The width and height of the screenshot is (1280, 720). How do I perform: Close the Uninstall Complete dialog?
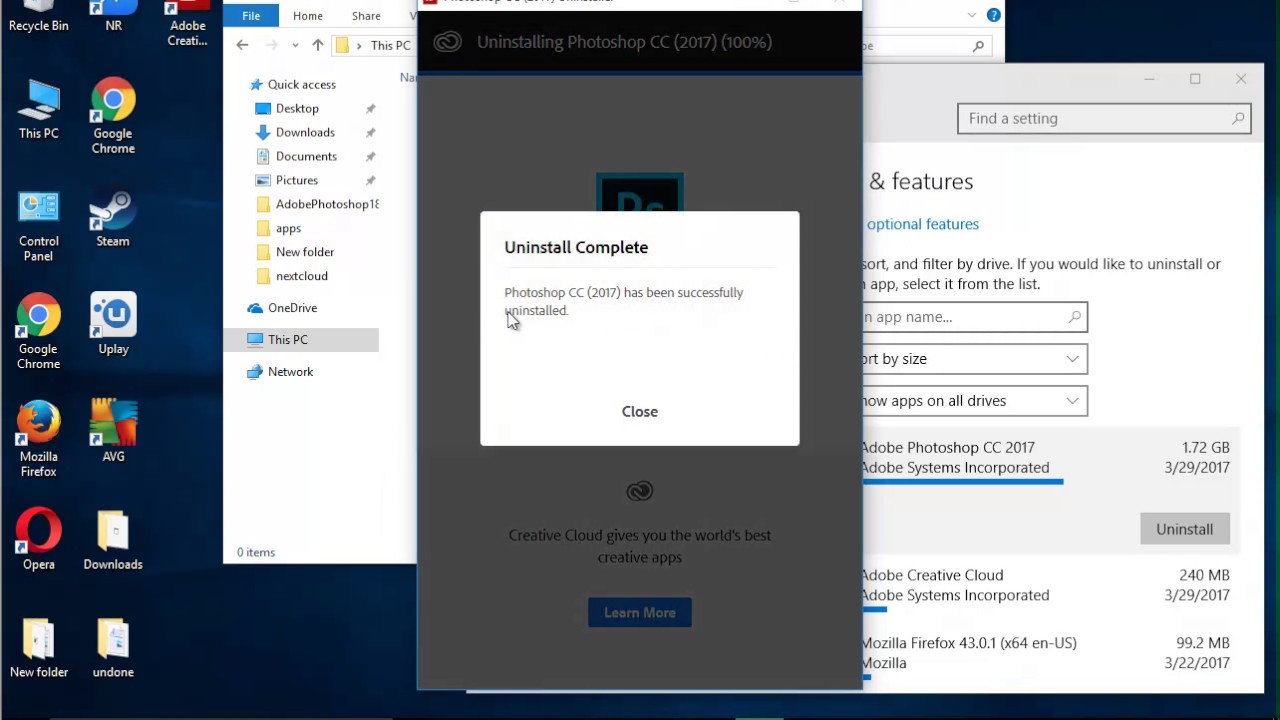click(639, 411)
